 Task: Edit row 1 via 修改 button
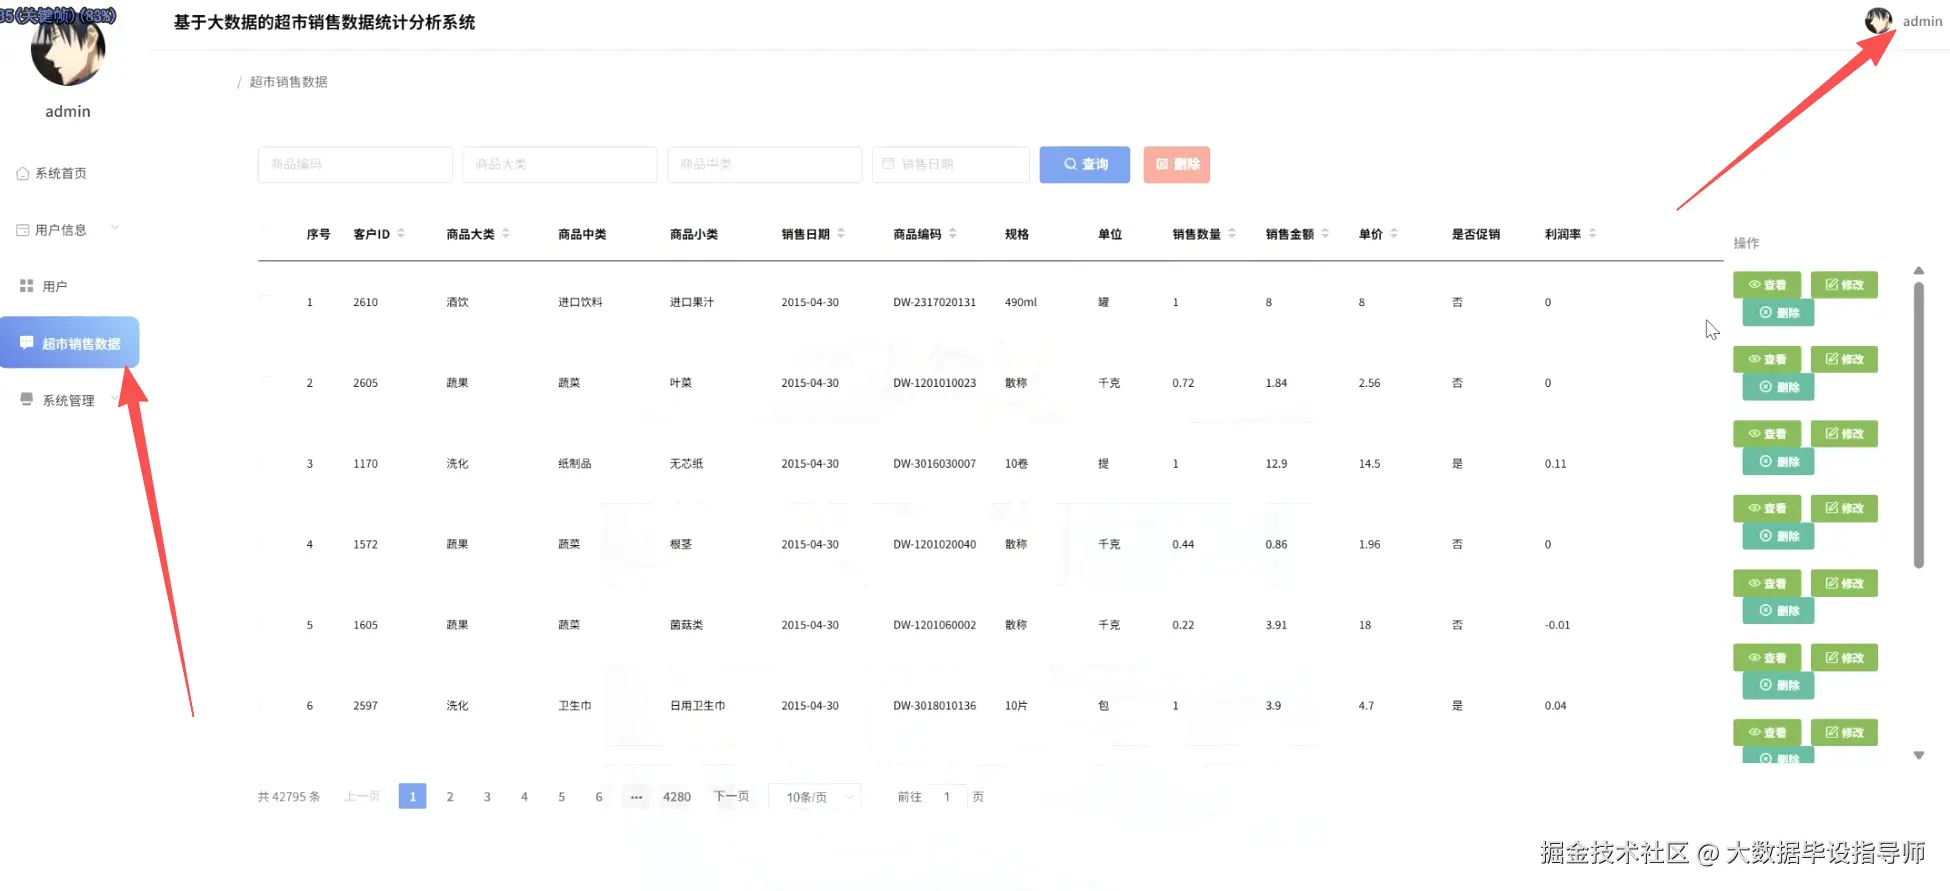tap(1844, 285)
